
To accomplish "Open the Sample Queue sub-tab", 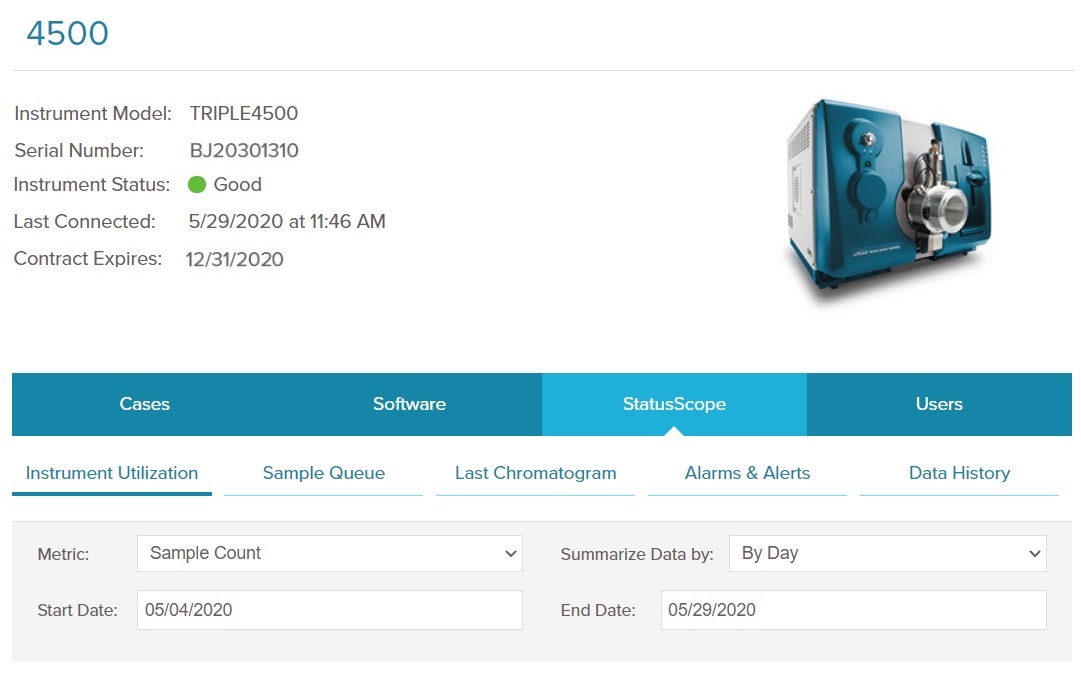I will coord(323,473).
